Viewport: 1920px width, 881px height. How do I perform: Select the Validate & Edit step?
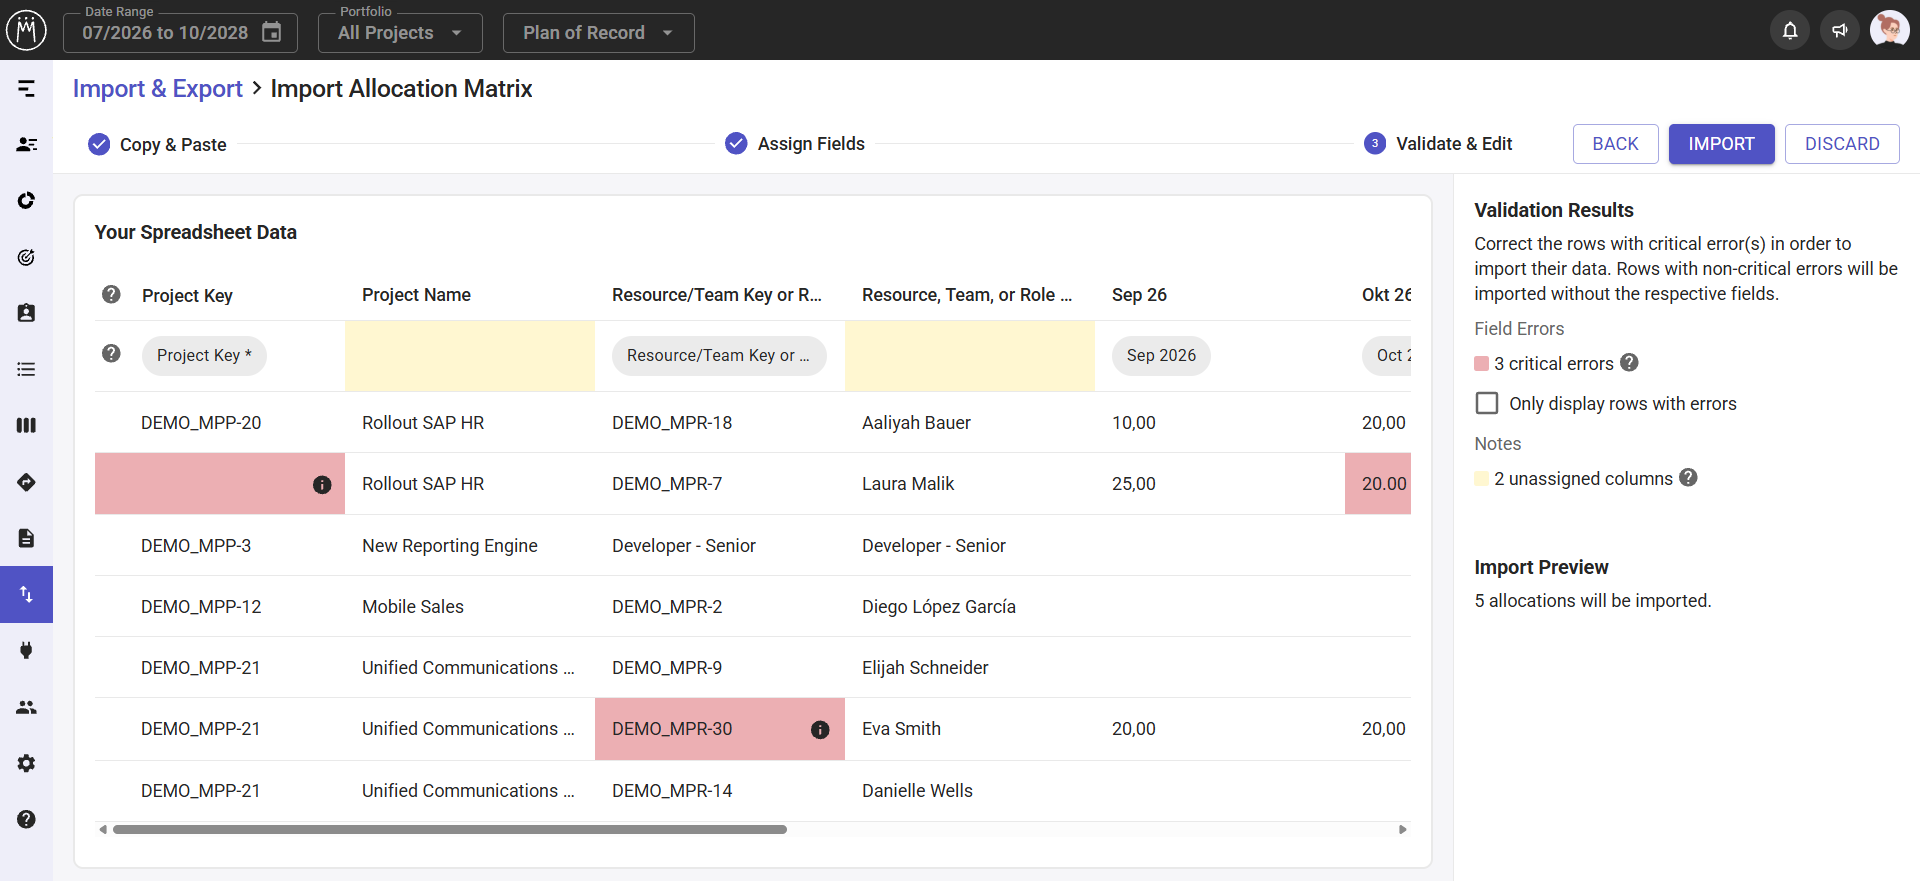click(1438, 144)
